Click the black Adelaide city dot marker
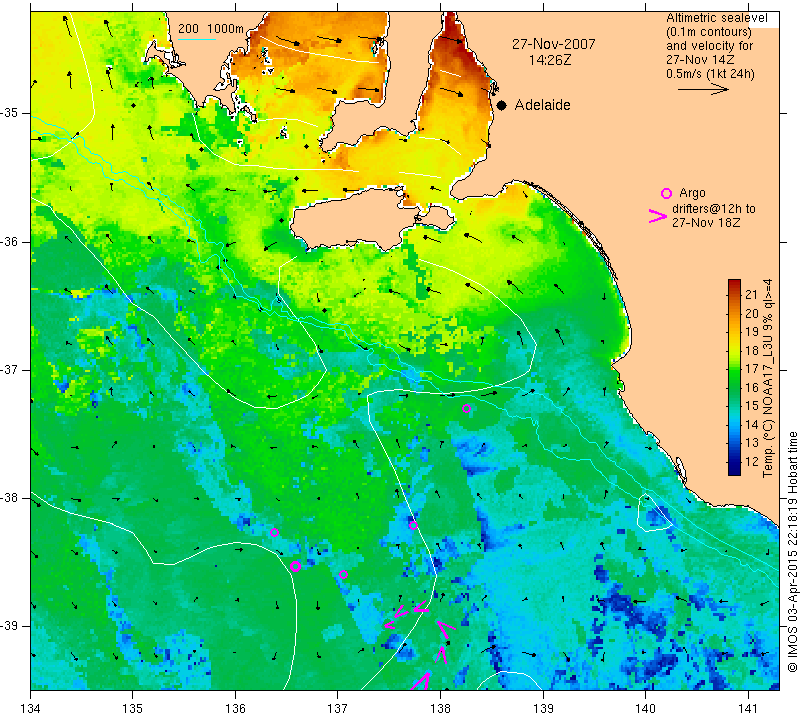The height and width of the screenshot is (720, 800). (502, 105)
